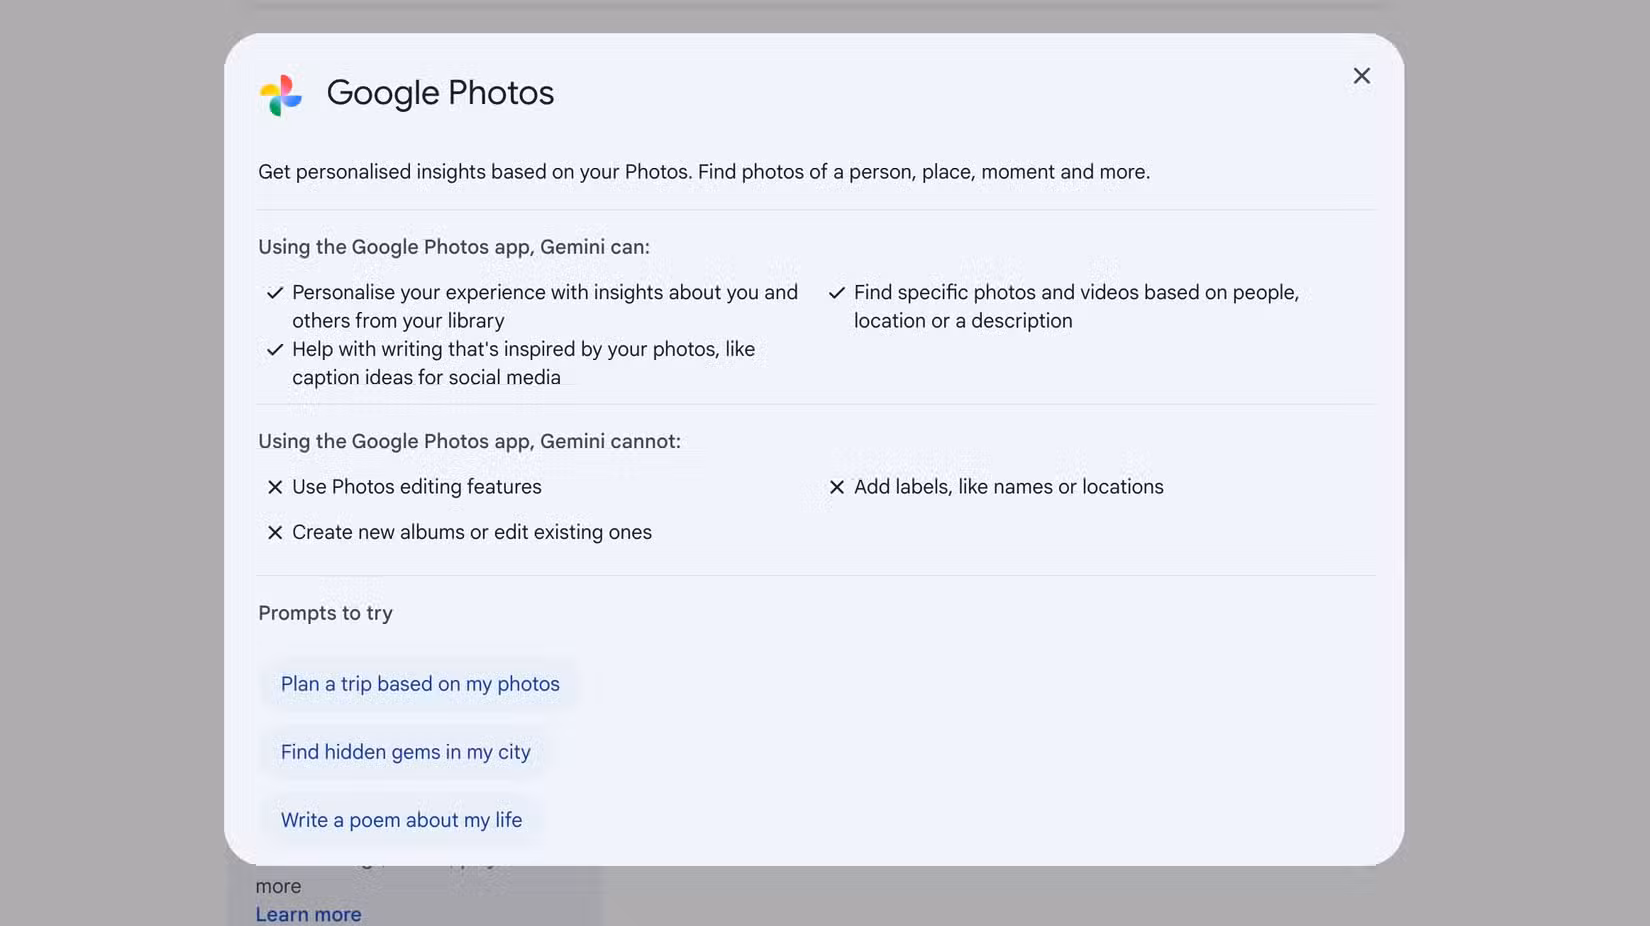Open the Learn more link

pyautogui.click(x=308, y=913)
